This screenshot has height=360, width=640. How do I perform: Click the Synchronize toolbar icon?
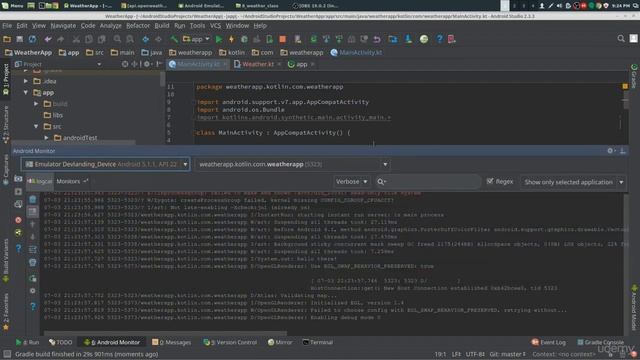coord(32,39)
